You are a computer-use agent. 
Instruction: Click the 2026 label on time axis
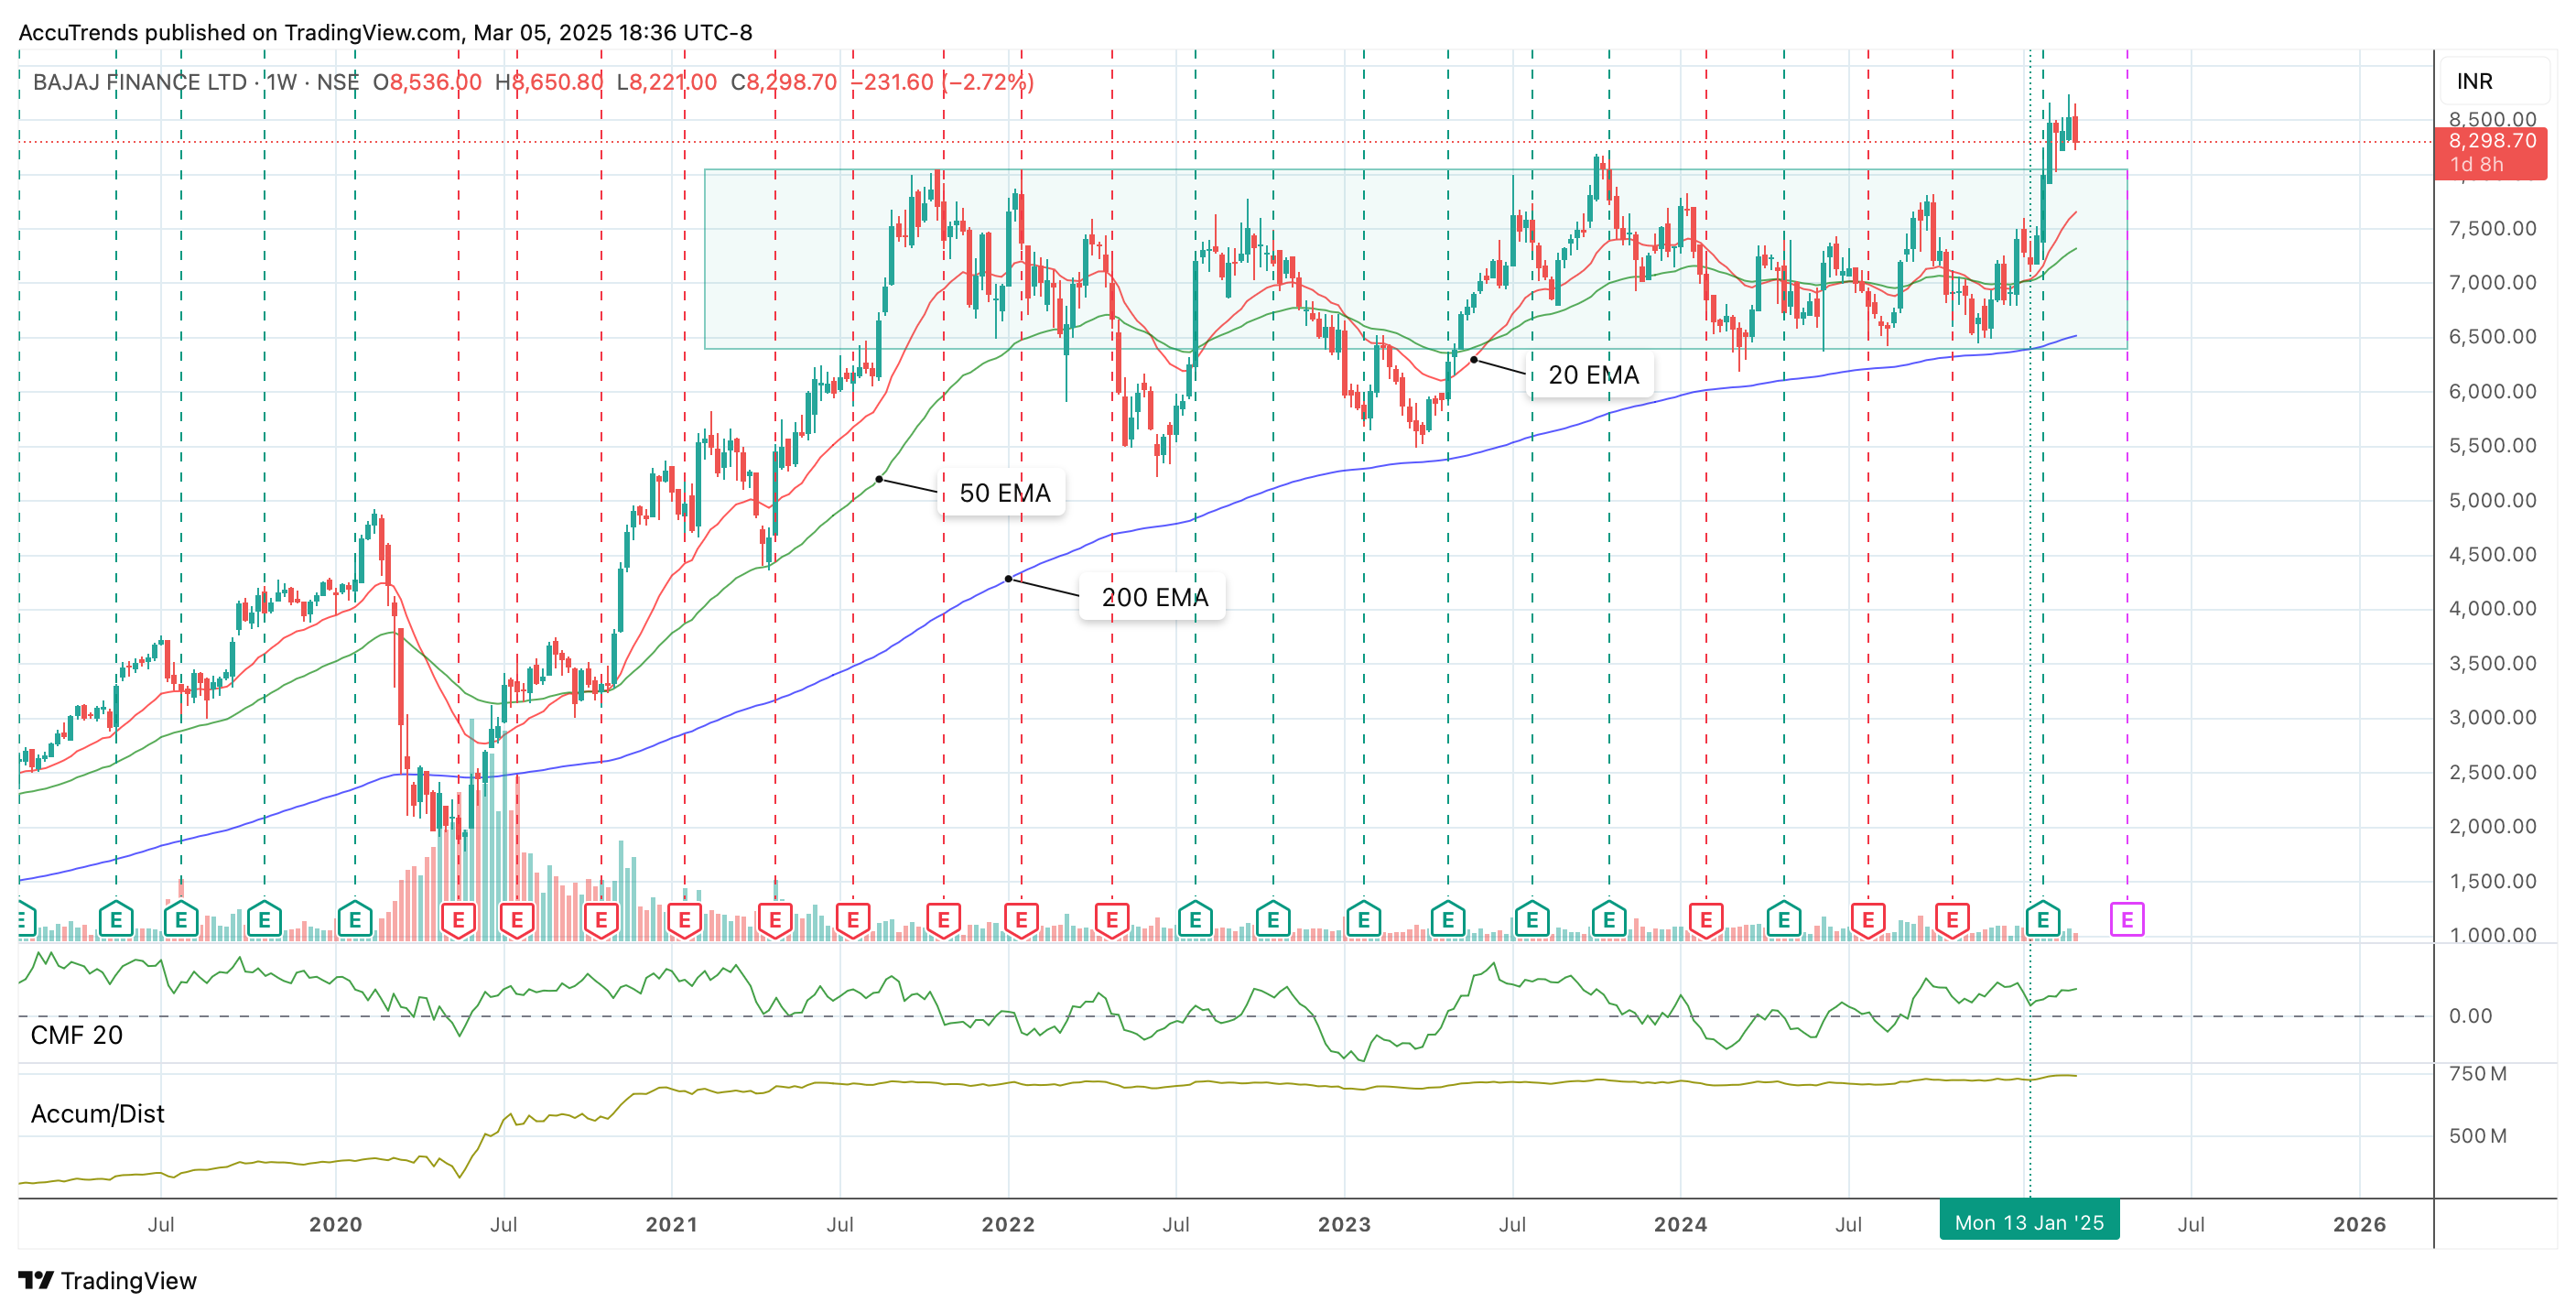click(2359, 1224)
